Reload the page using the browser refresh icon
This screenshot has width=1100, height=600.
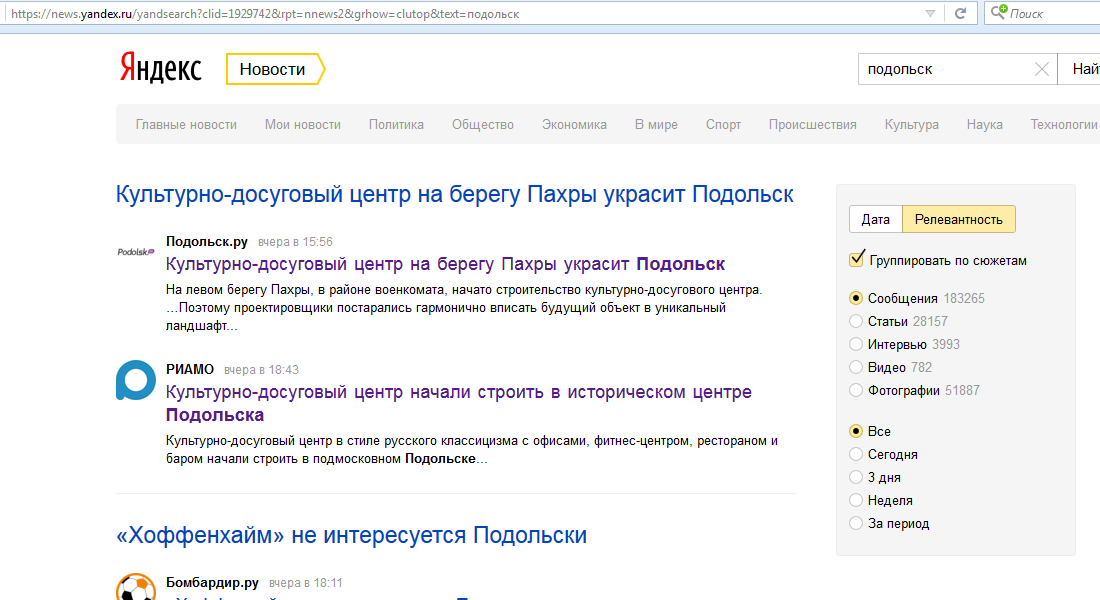pos(960,14)
